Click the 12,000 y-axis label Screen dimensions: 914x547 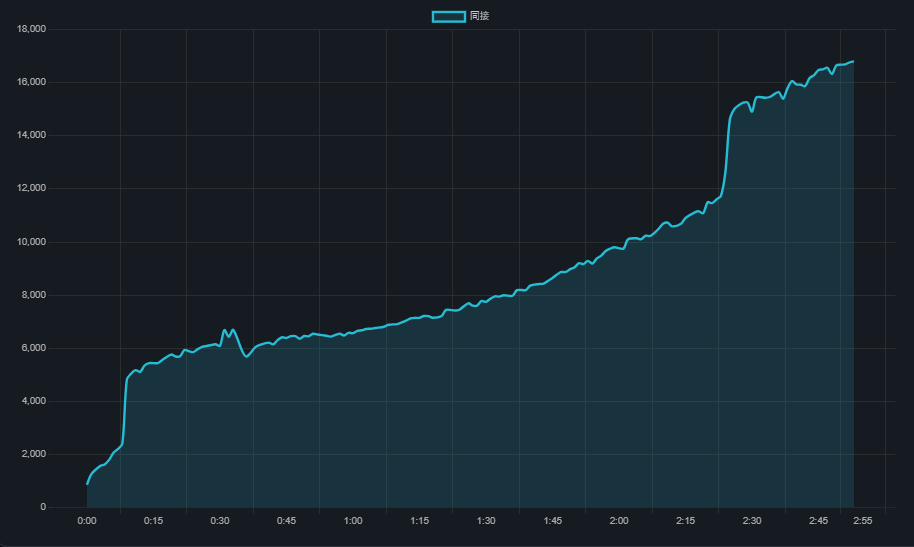[x=31, y=188]
